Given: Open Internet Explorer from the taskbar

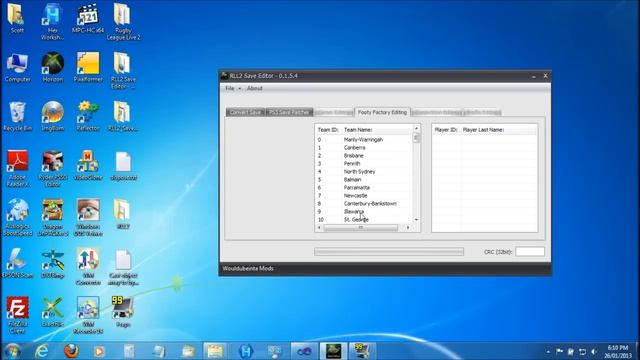Looking at the screenshot, I should click(x=42, y=351).
